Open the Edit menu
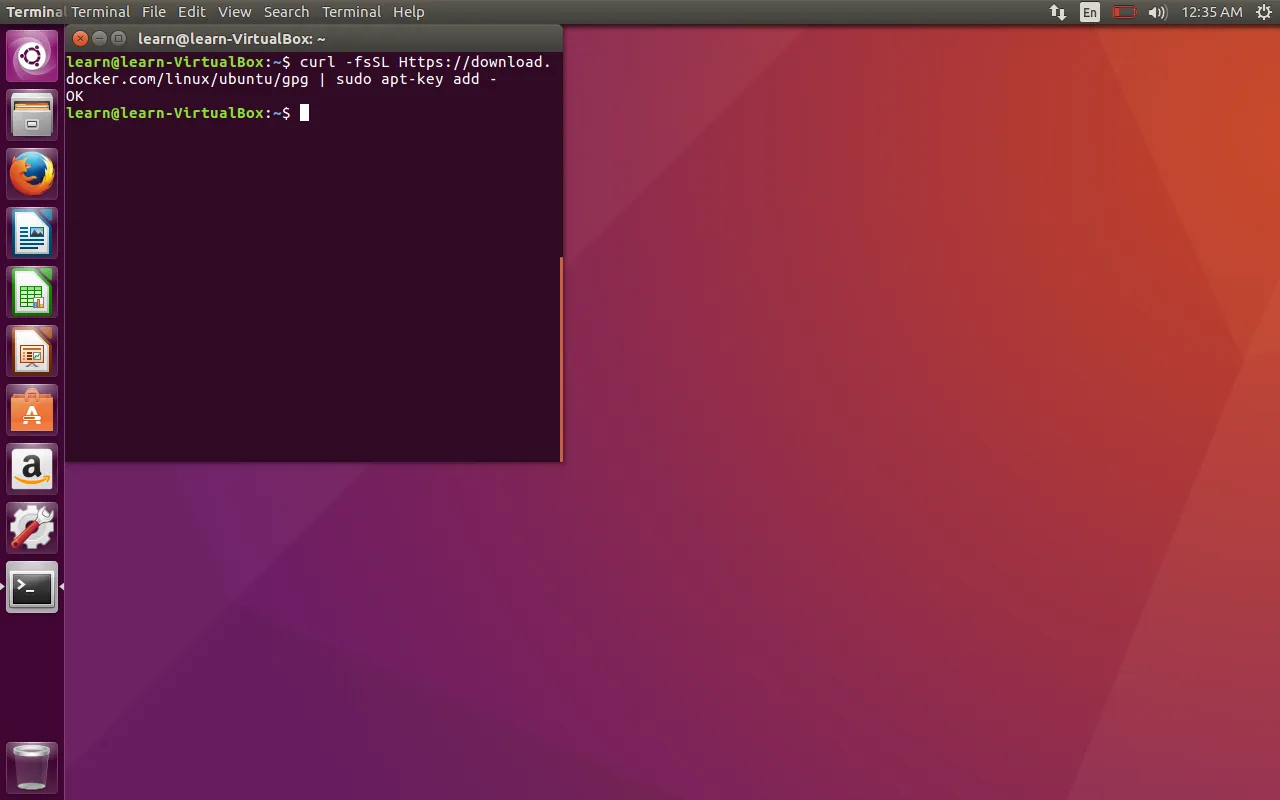This screenshot has width=1280, height=800. pyautogui.click(x=191, y=12)
